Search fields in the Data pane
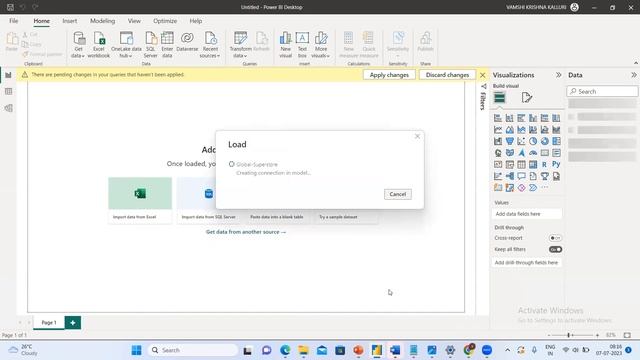 point(602,91)
